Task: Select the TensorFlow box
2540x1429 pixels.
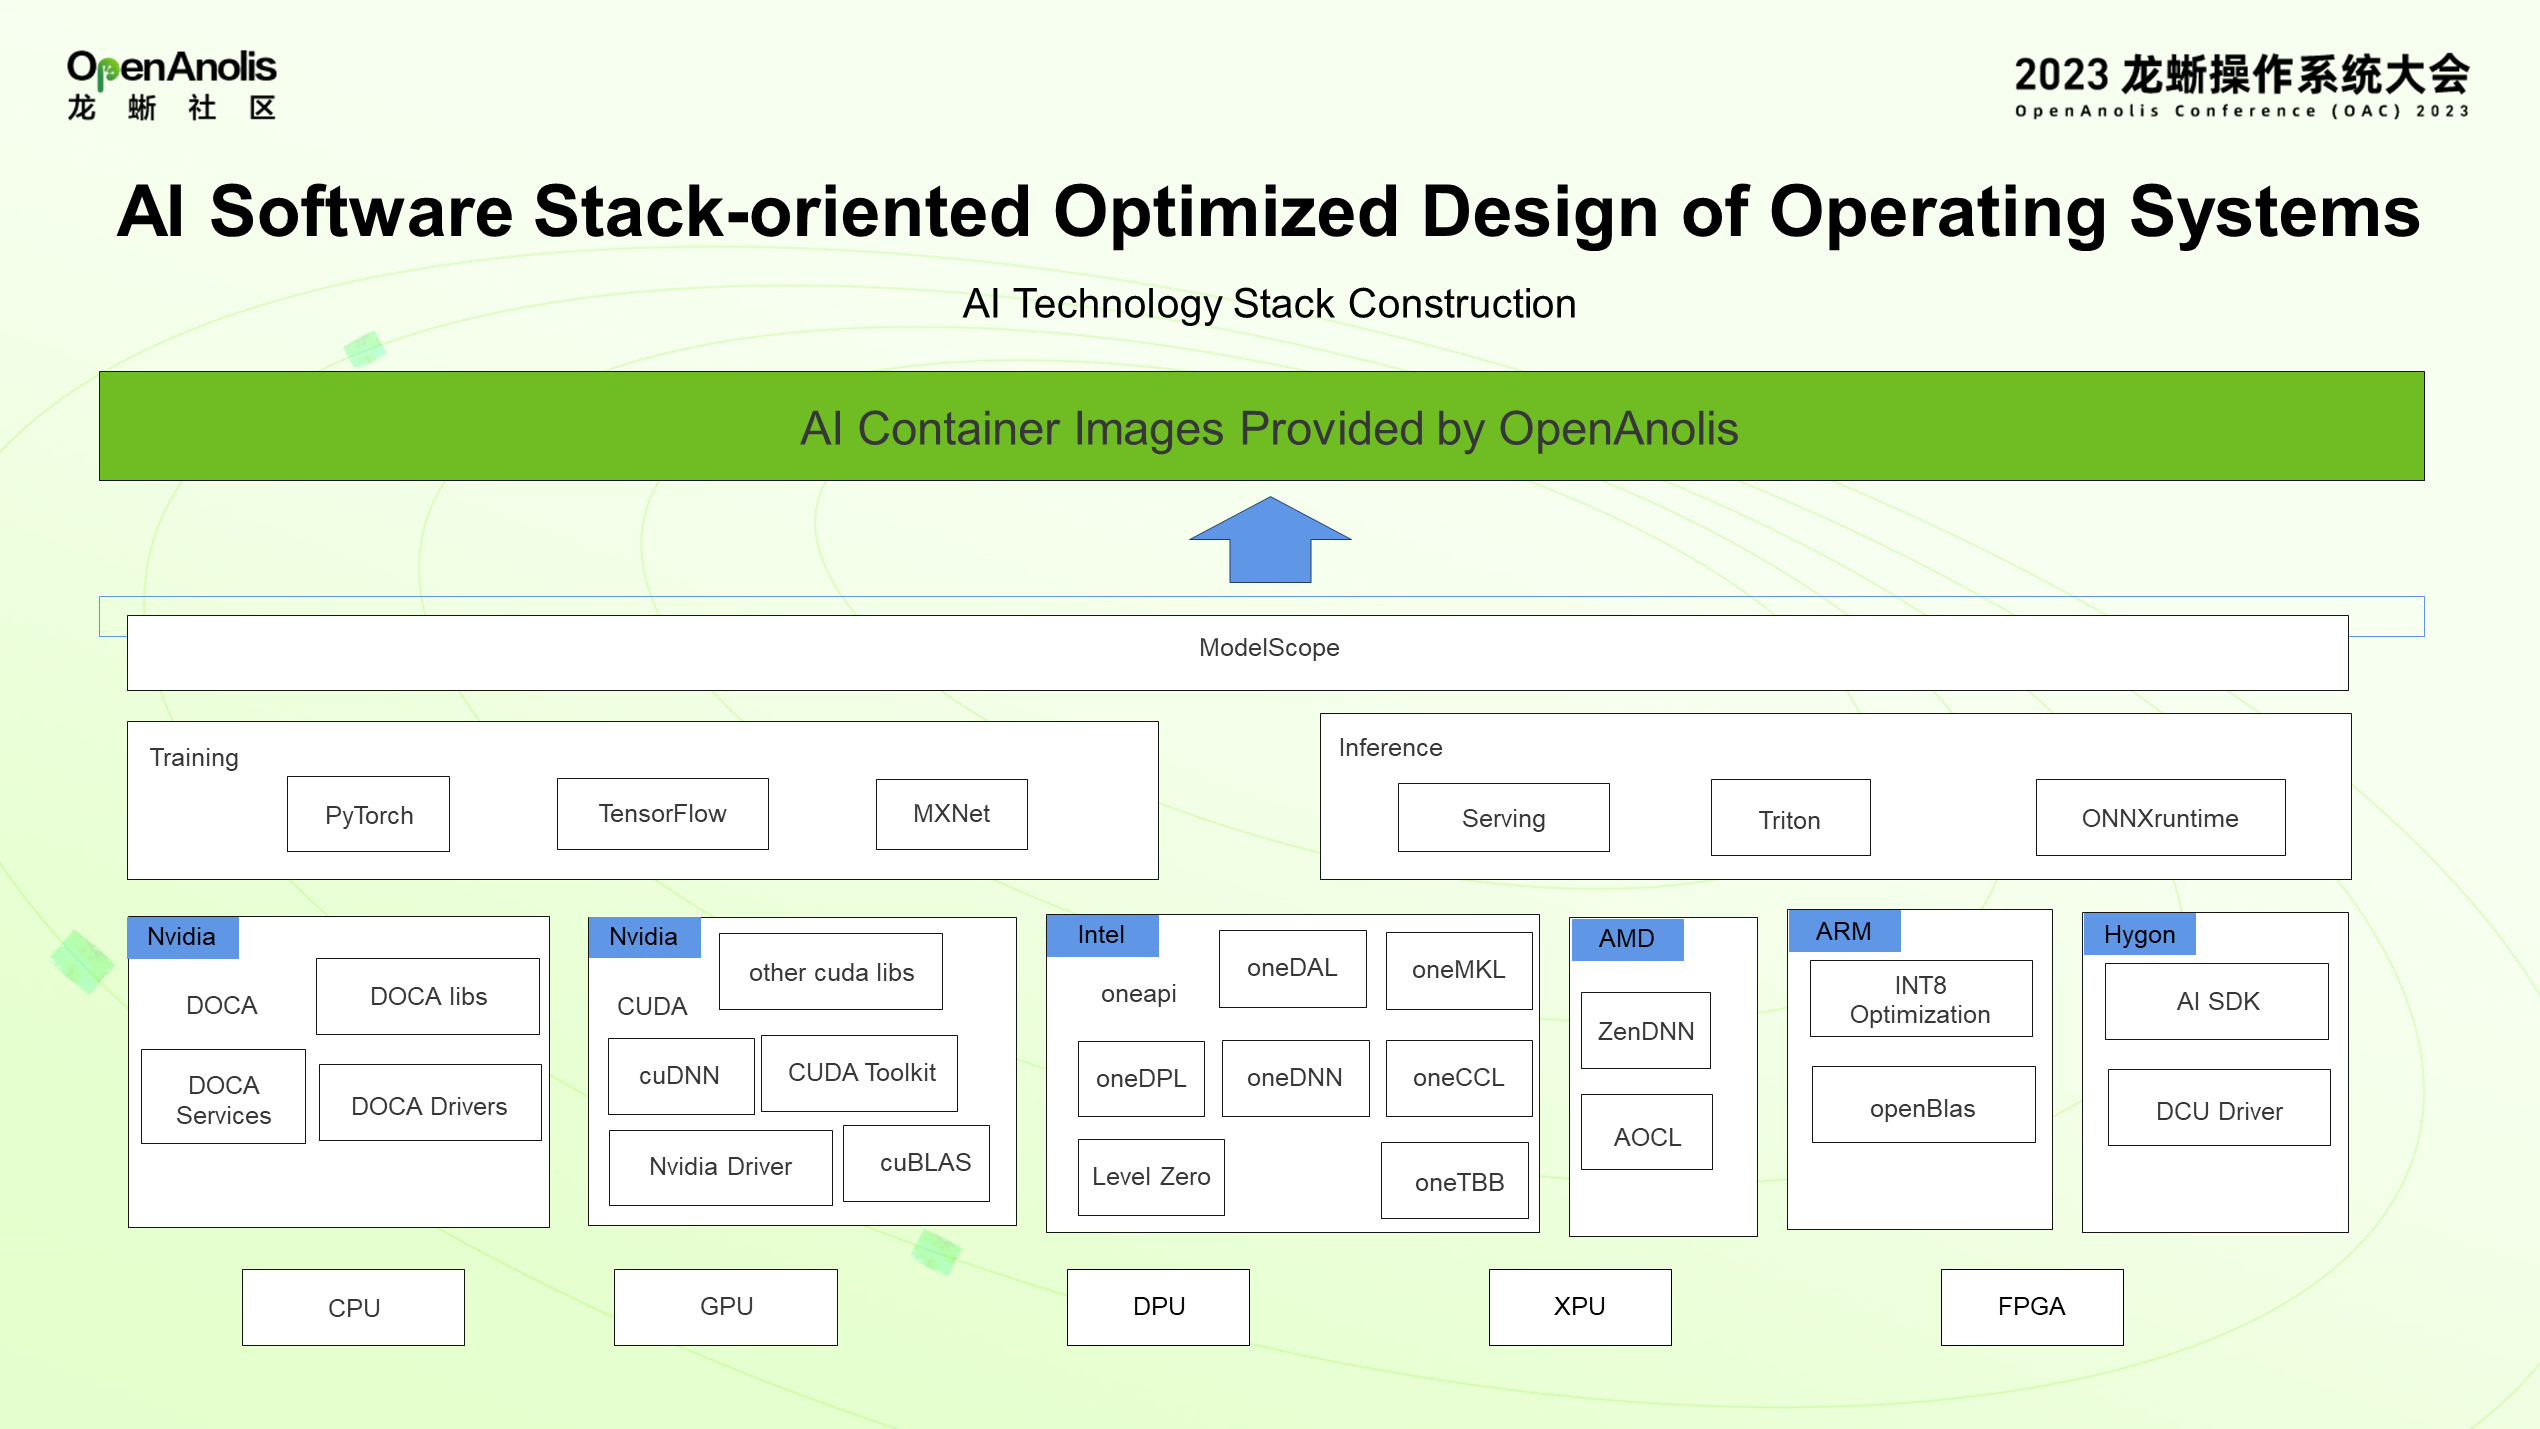Action: pyautogui.click(x=663, y=814)
